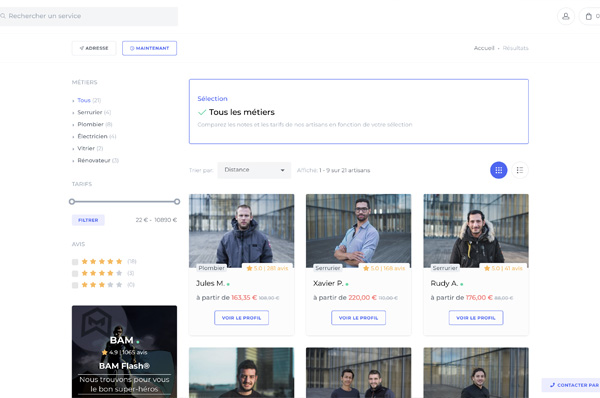Click the Rechercher un service field

pos(89,16)
